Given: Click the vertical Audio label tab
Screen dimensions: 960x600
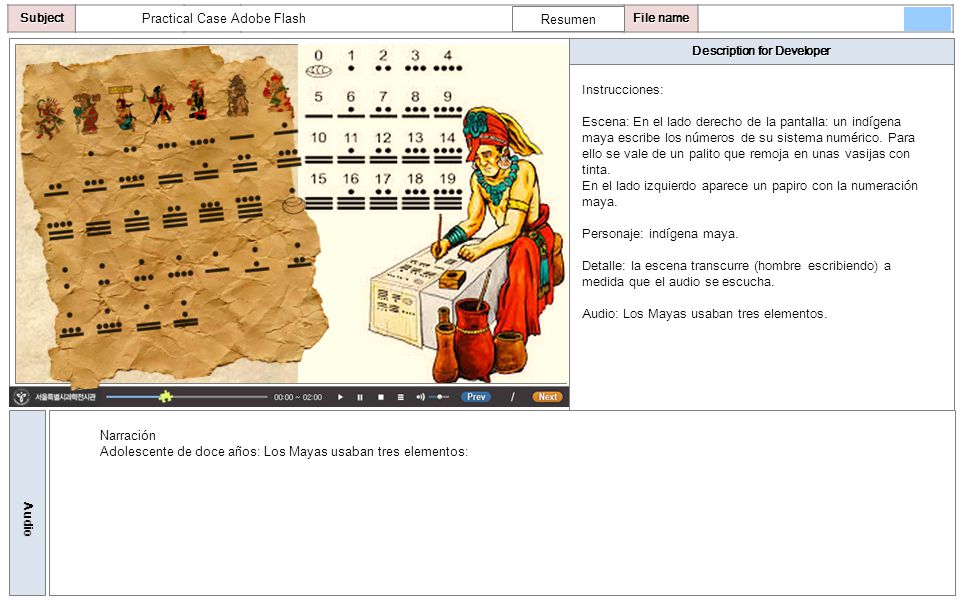Looking at the screenshot, I should pyautogui.click(x=28, y=503).
